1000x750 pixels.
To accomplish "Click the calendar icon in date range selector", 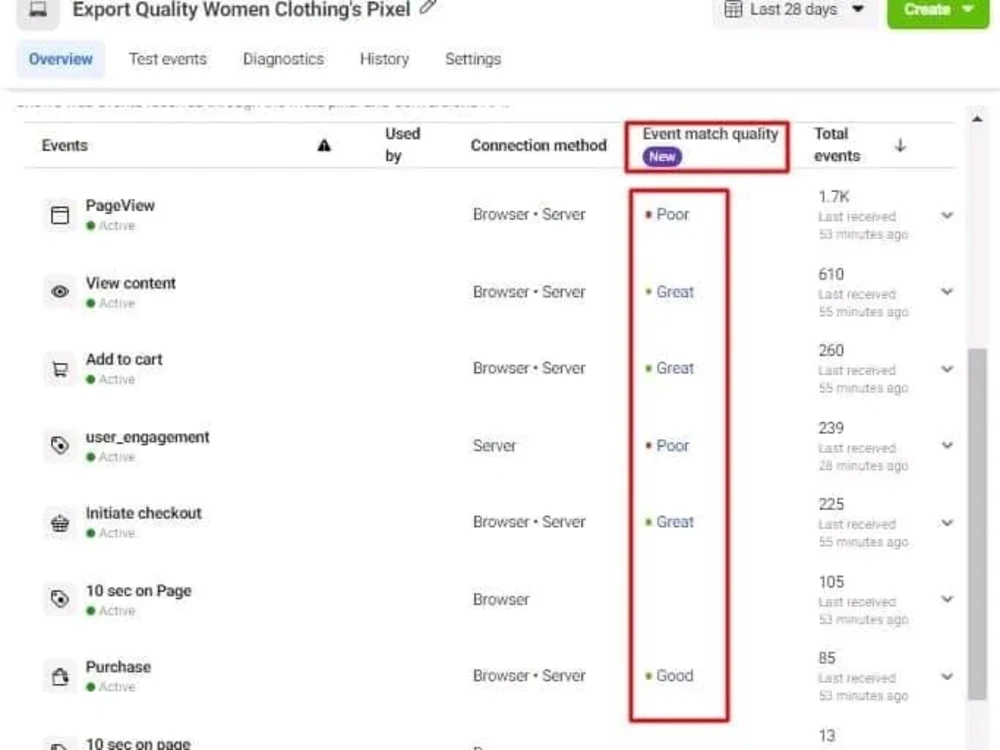I will click(733, 10).
